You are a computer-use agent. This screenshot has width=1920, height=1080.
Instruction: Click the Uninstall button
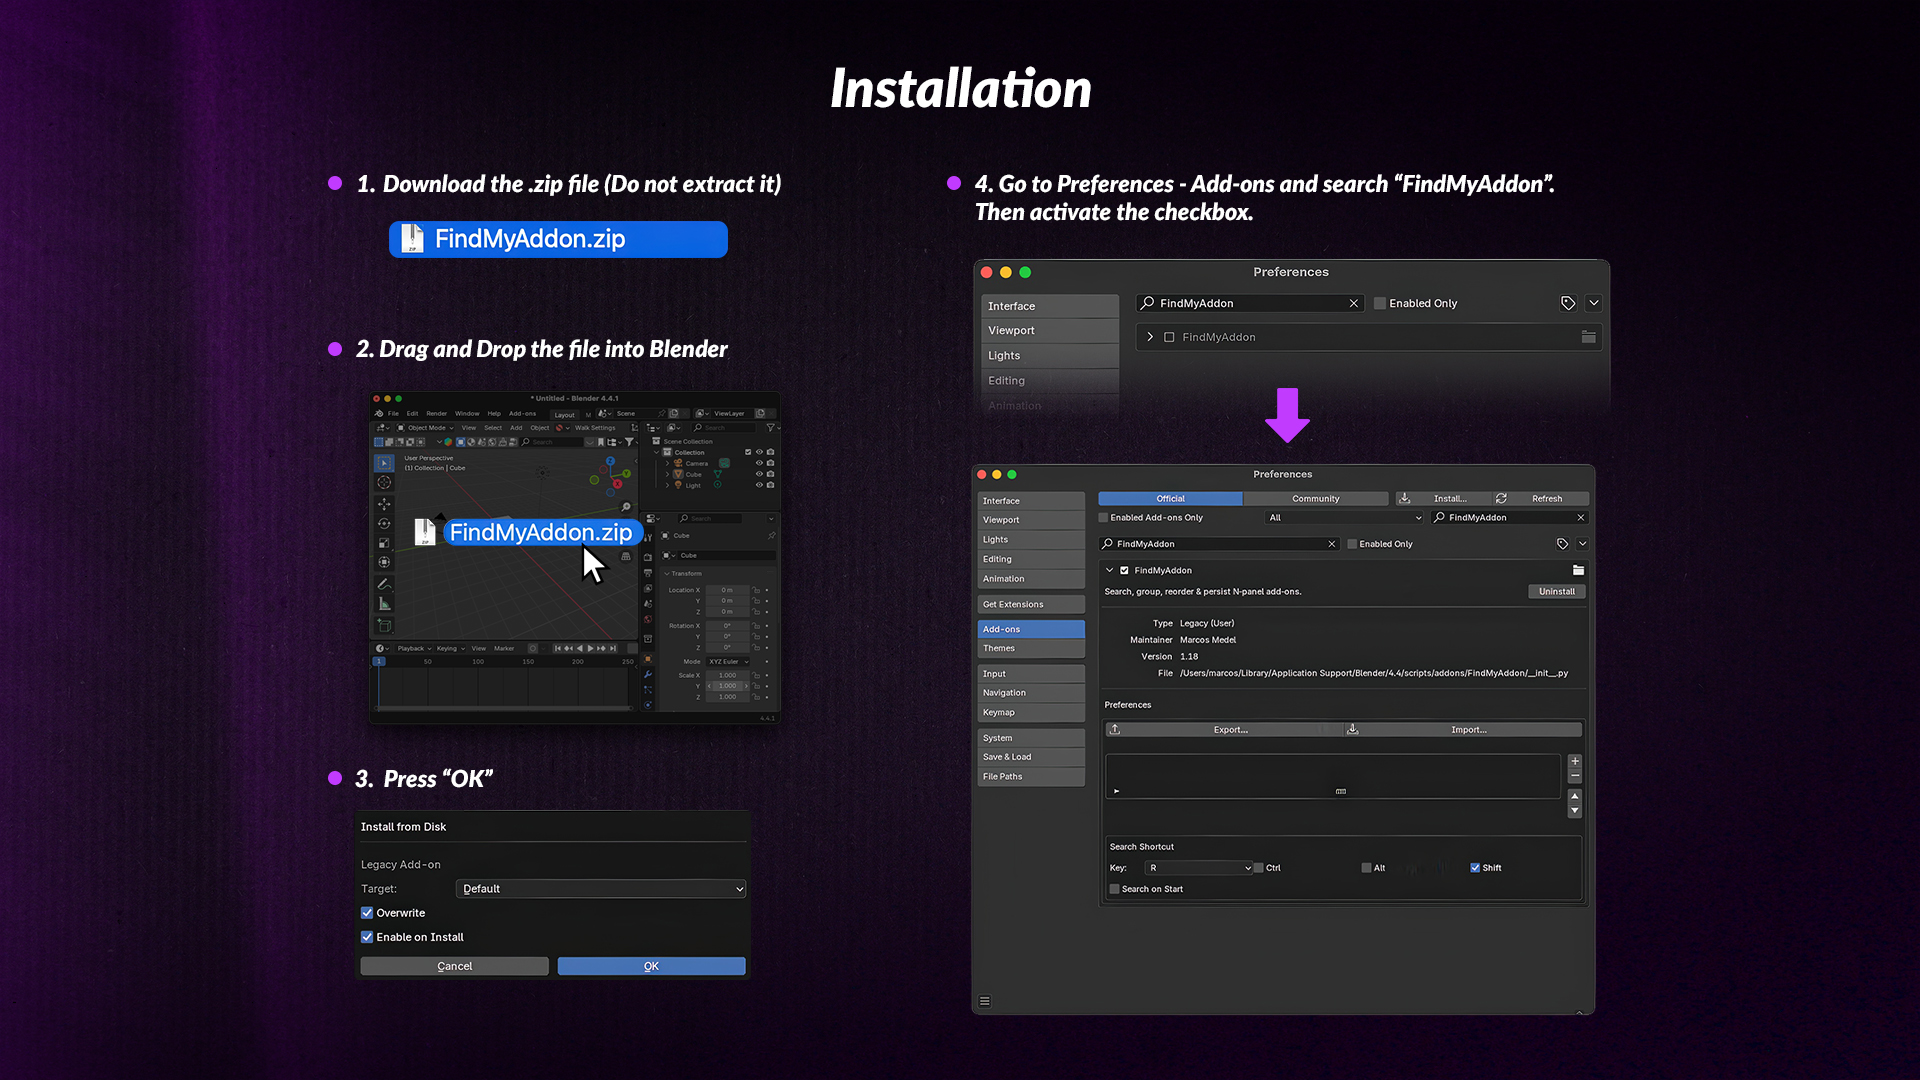1556,591
